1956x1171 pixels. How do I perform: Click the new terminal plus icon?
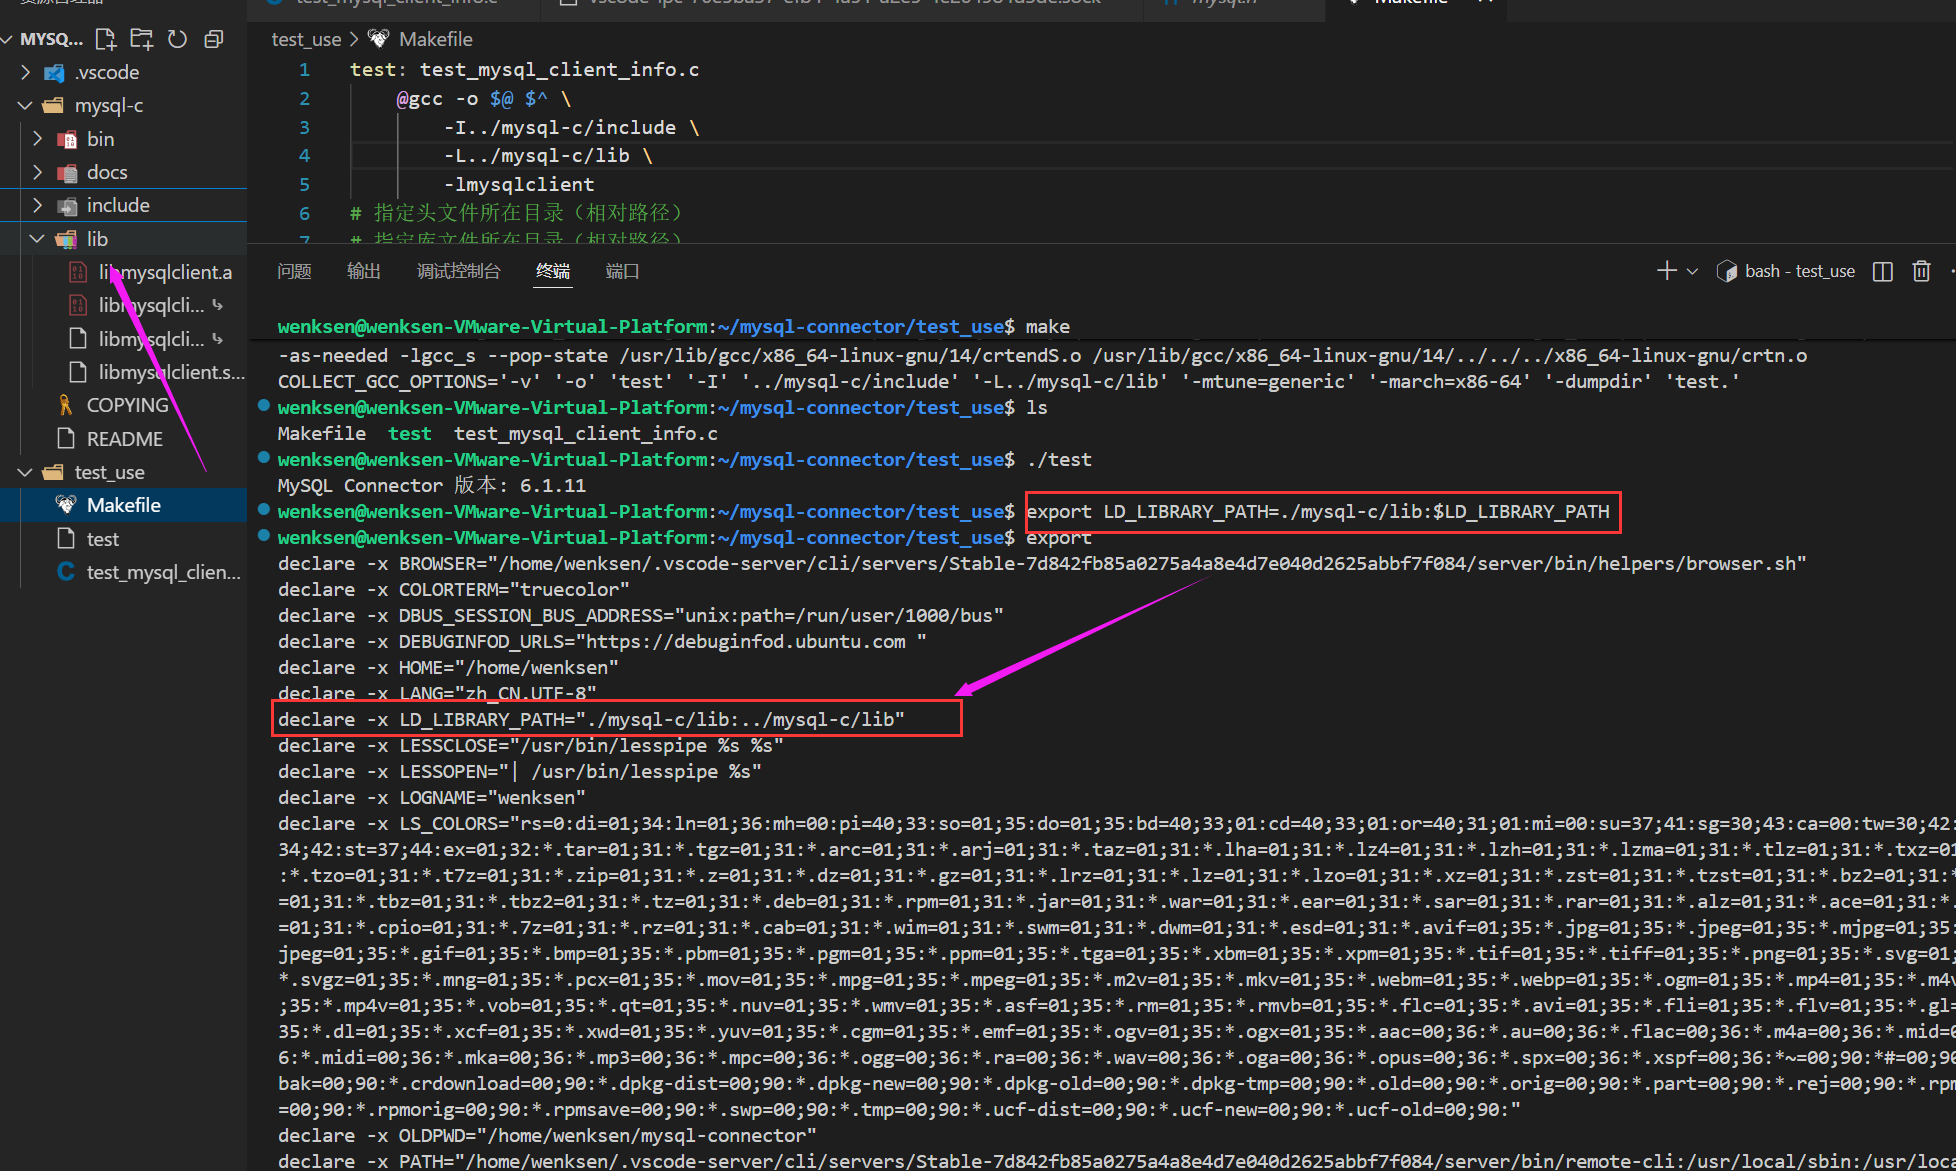point(1666,271)
